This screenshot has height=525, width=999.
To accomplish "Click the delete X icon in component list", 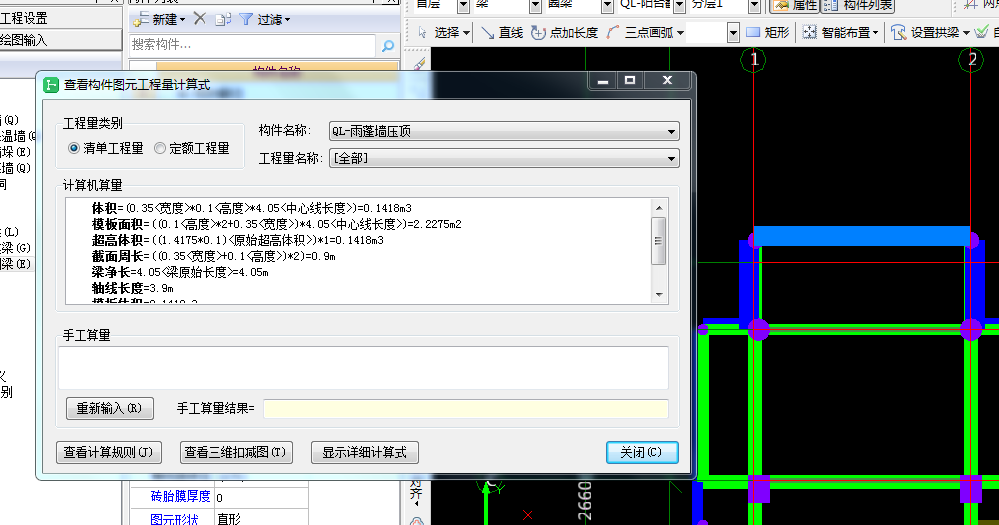I will click(x=199, y=18).
